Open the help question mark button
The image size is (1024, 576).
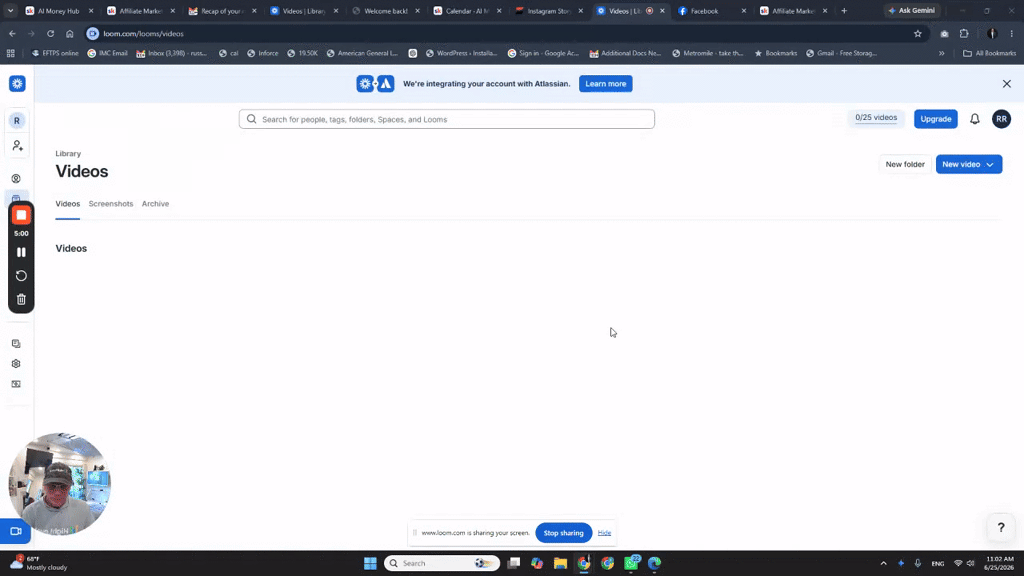click(x=1000, y=528)
